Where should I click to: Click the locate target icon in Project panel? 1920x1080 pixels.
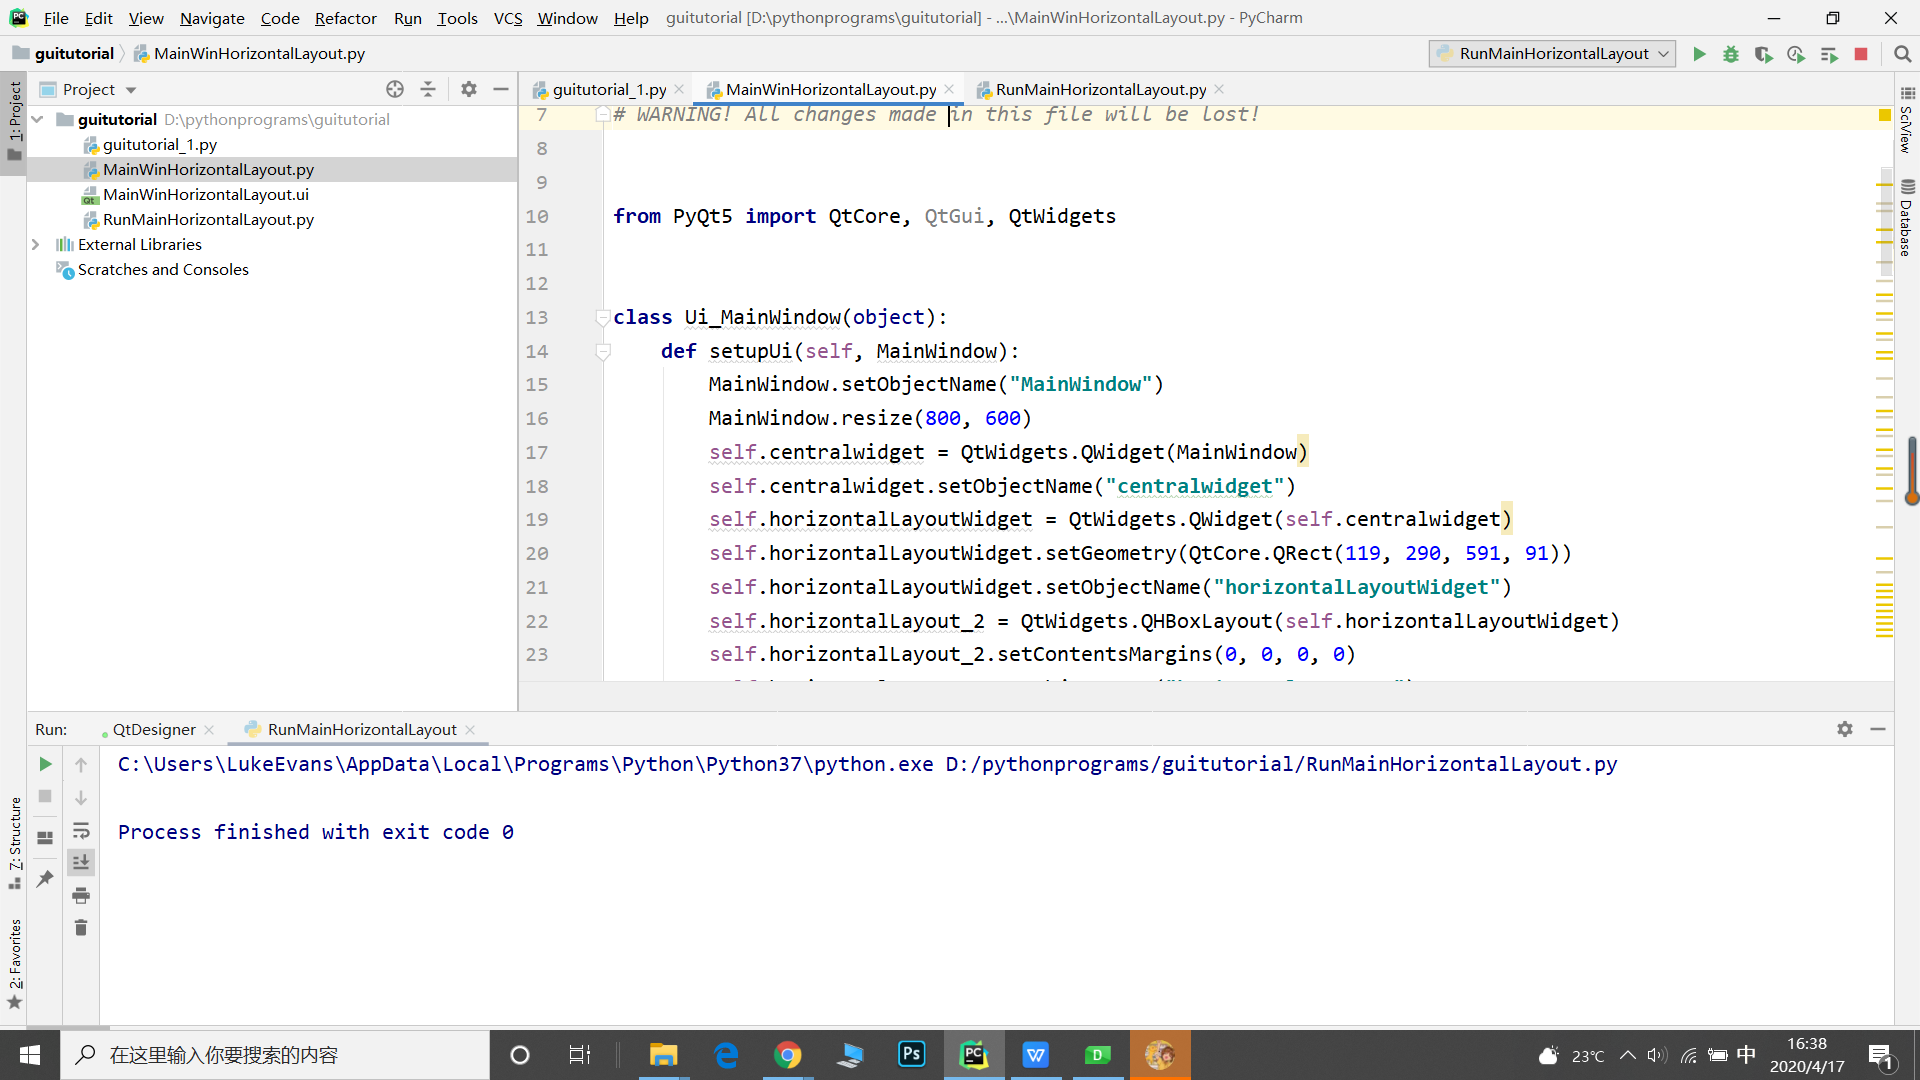pos(395,89)
